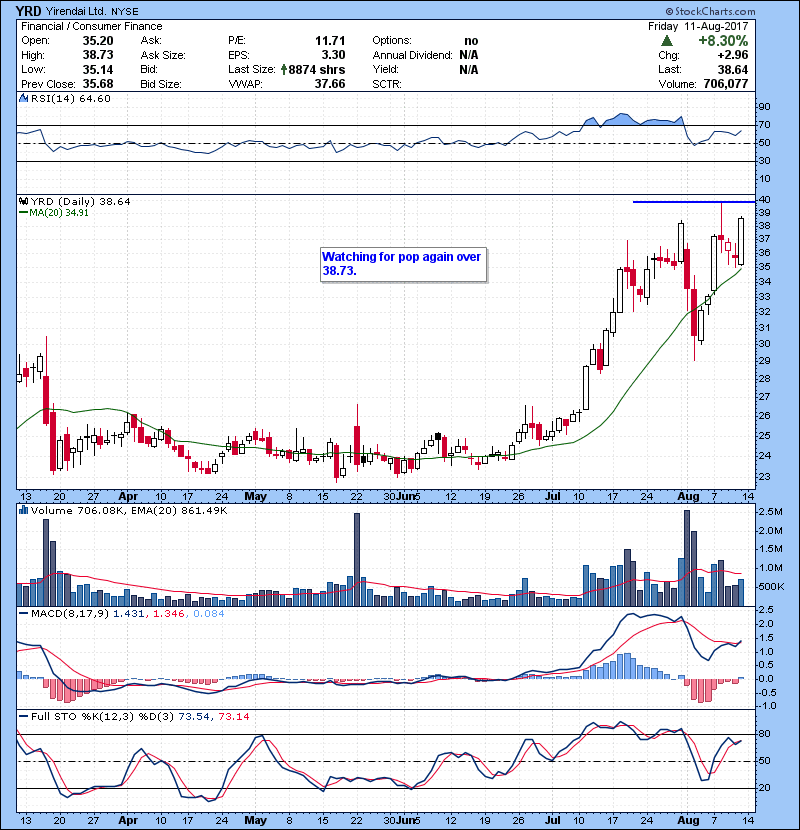The image size is (800, 830).
Task: Click the RSI(14) indicator icon
Action: [x=23, y=98]
